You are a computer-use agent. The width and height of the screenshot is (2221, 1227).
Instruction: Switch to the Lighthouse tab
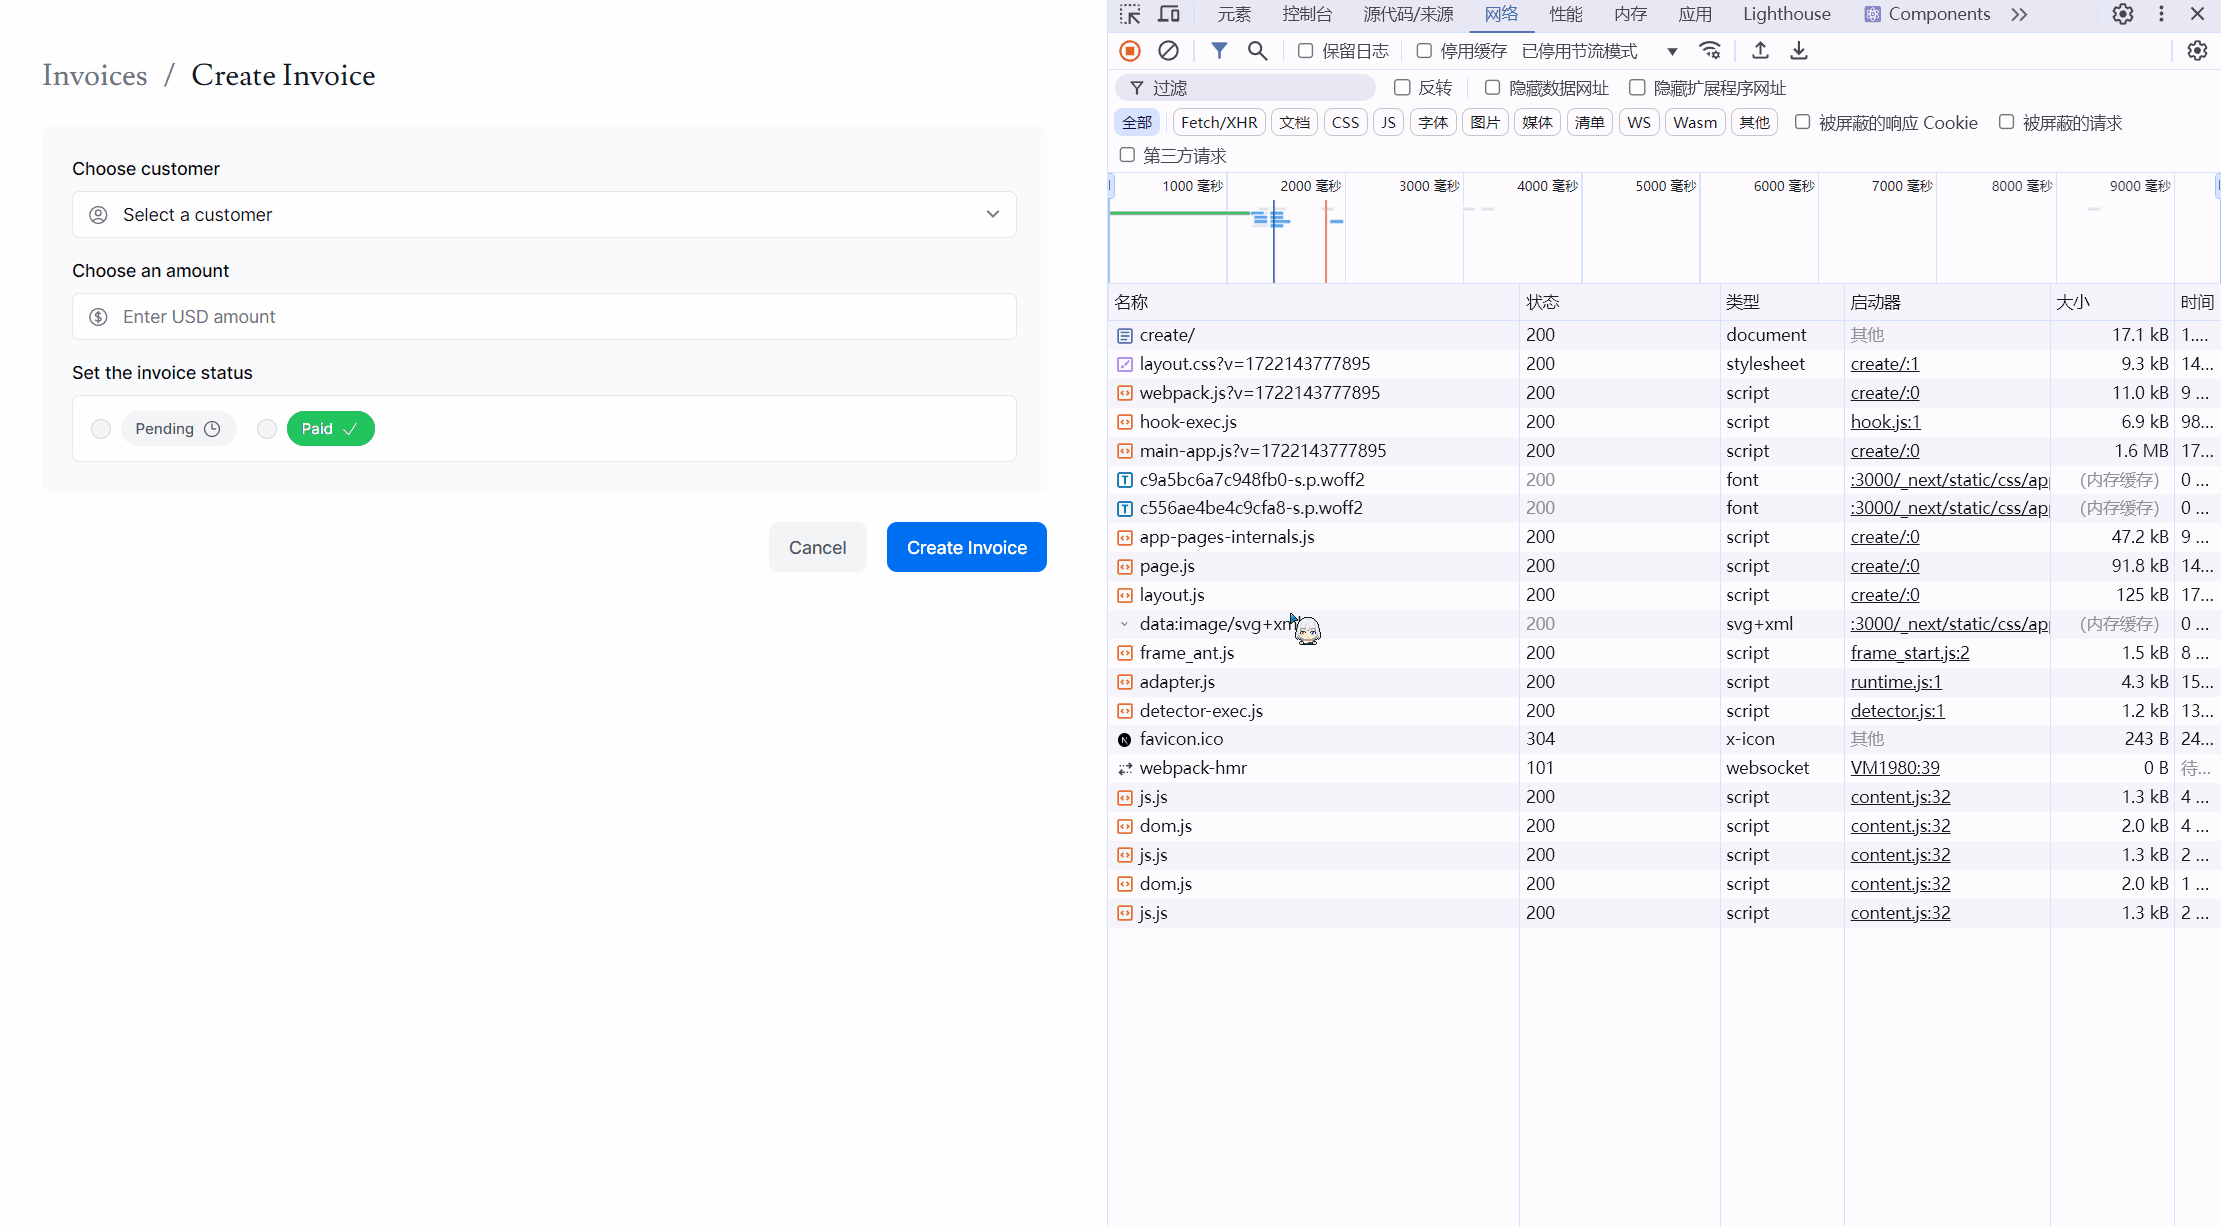tap(1786, 14)
